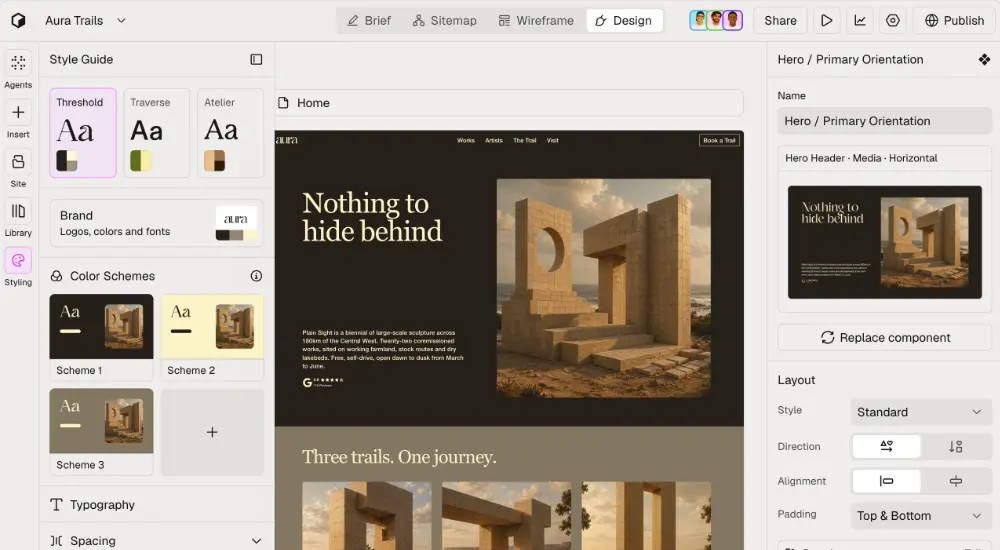Open the Style Standard dropdown
This screenshot has height=550, width=1000.
tap(920, 412)
